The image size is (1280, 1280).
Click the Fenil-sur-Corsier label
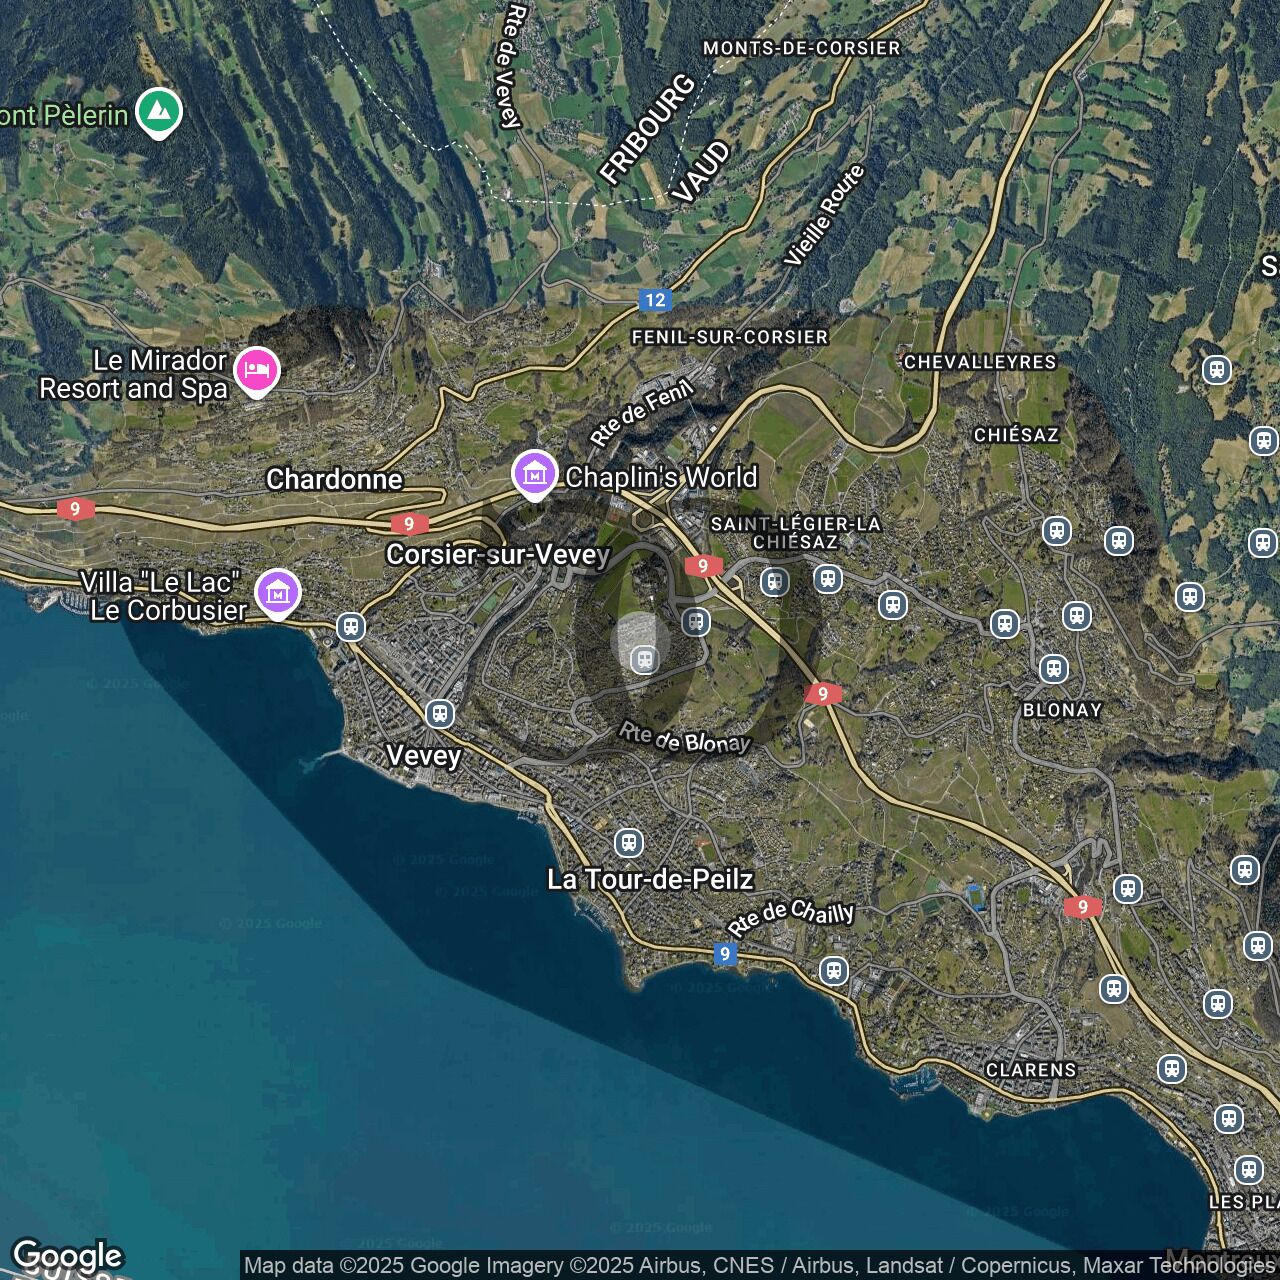click(x=729, y=337)
